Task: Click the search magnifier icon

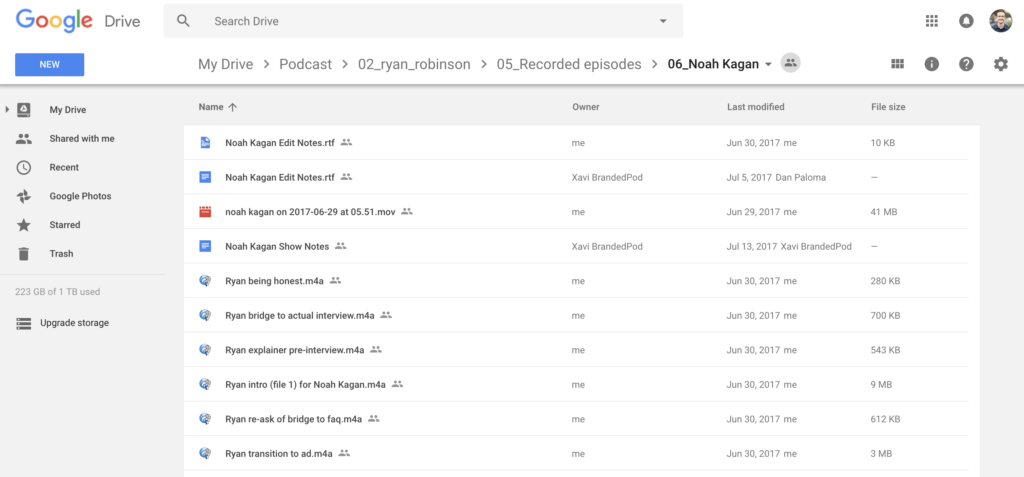Action: click(x=184, y=21)
